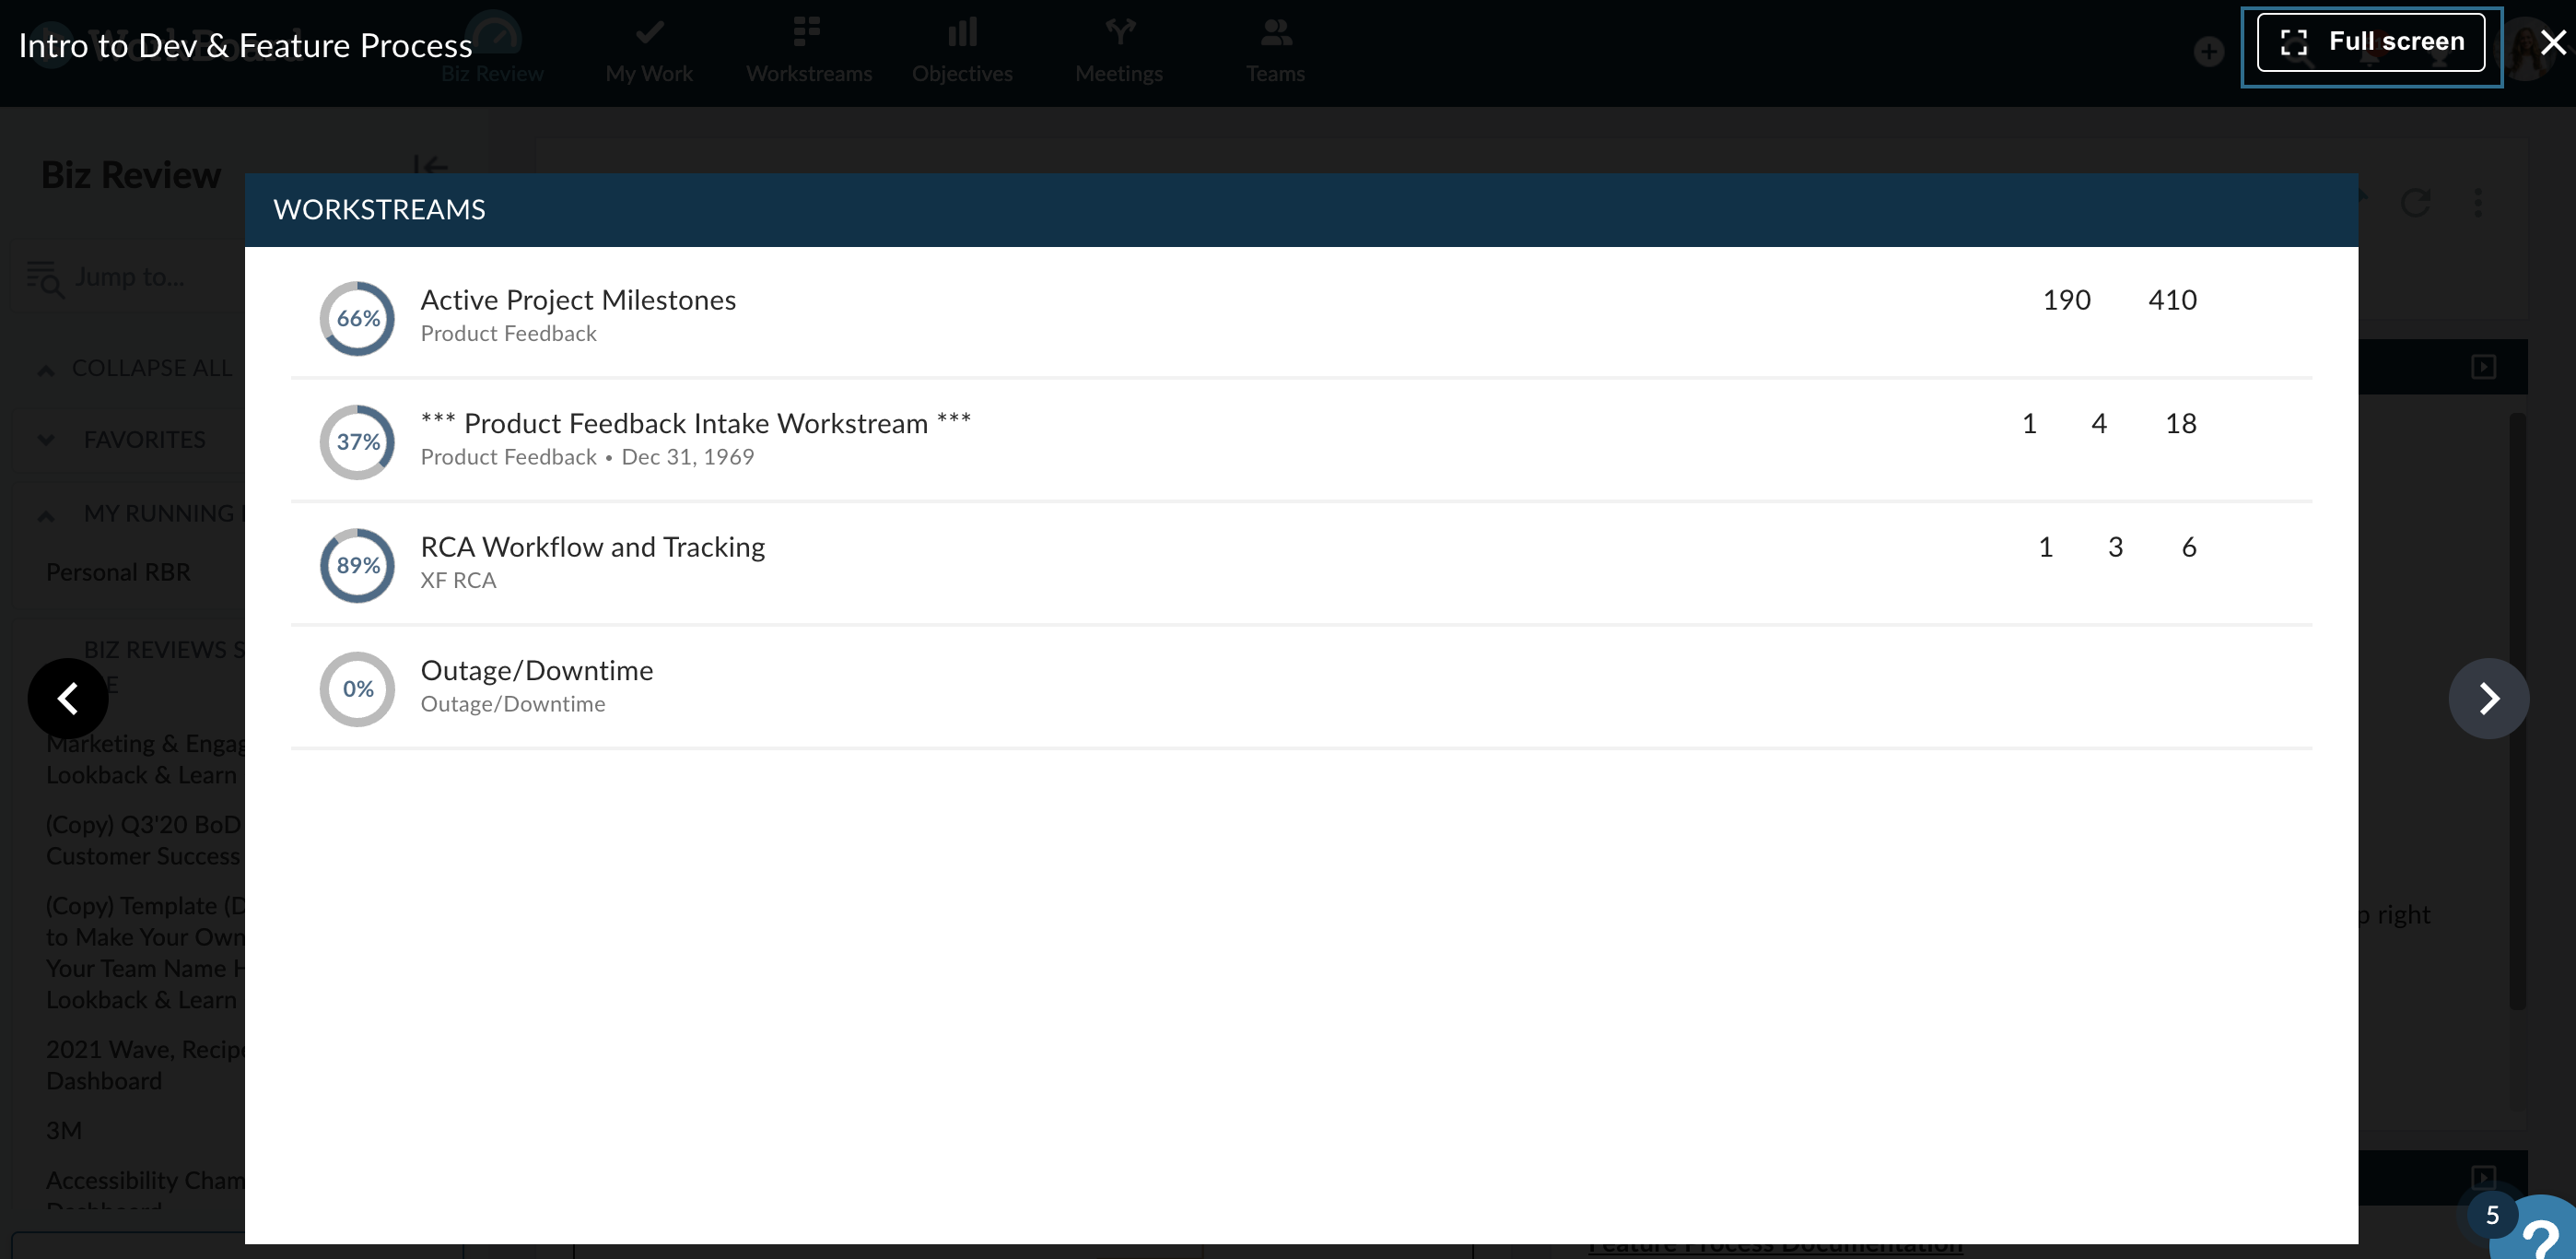Close the presentation overlay with the X

[x=2553, y=42]
